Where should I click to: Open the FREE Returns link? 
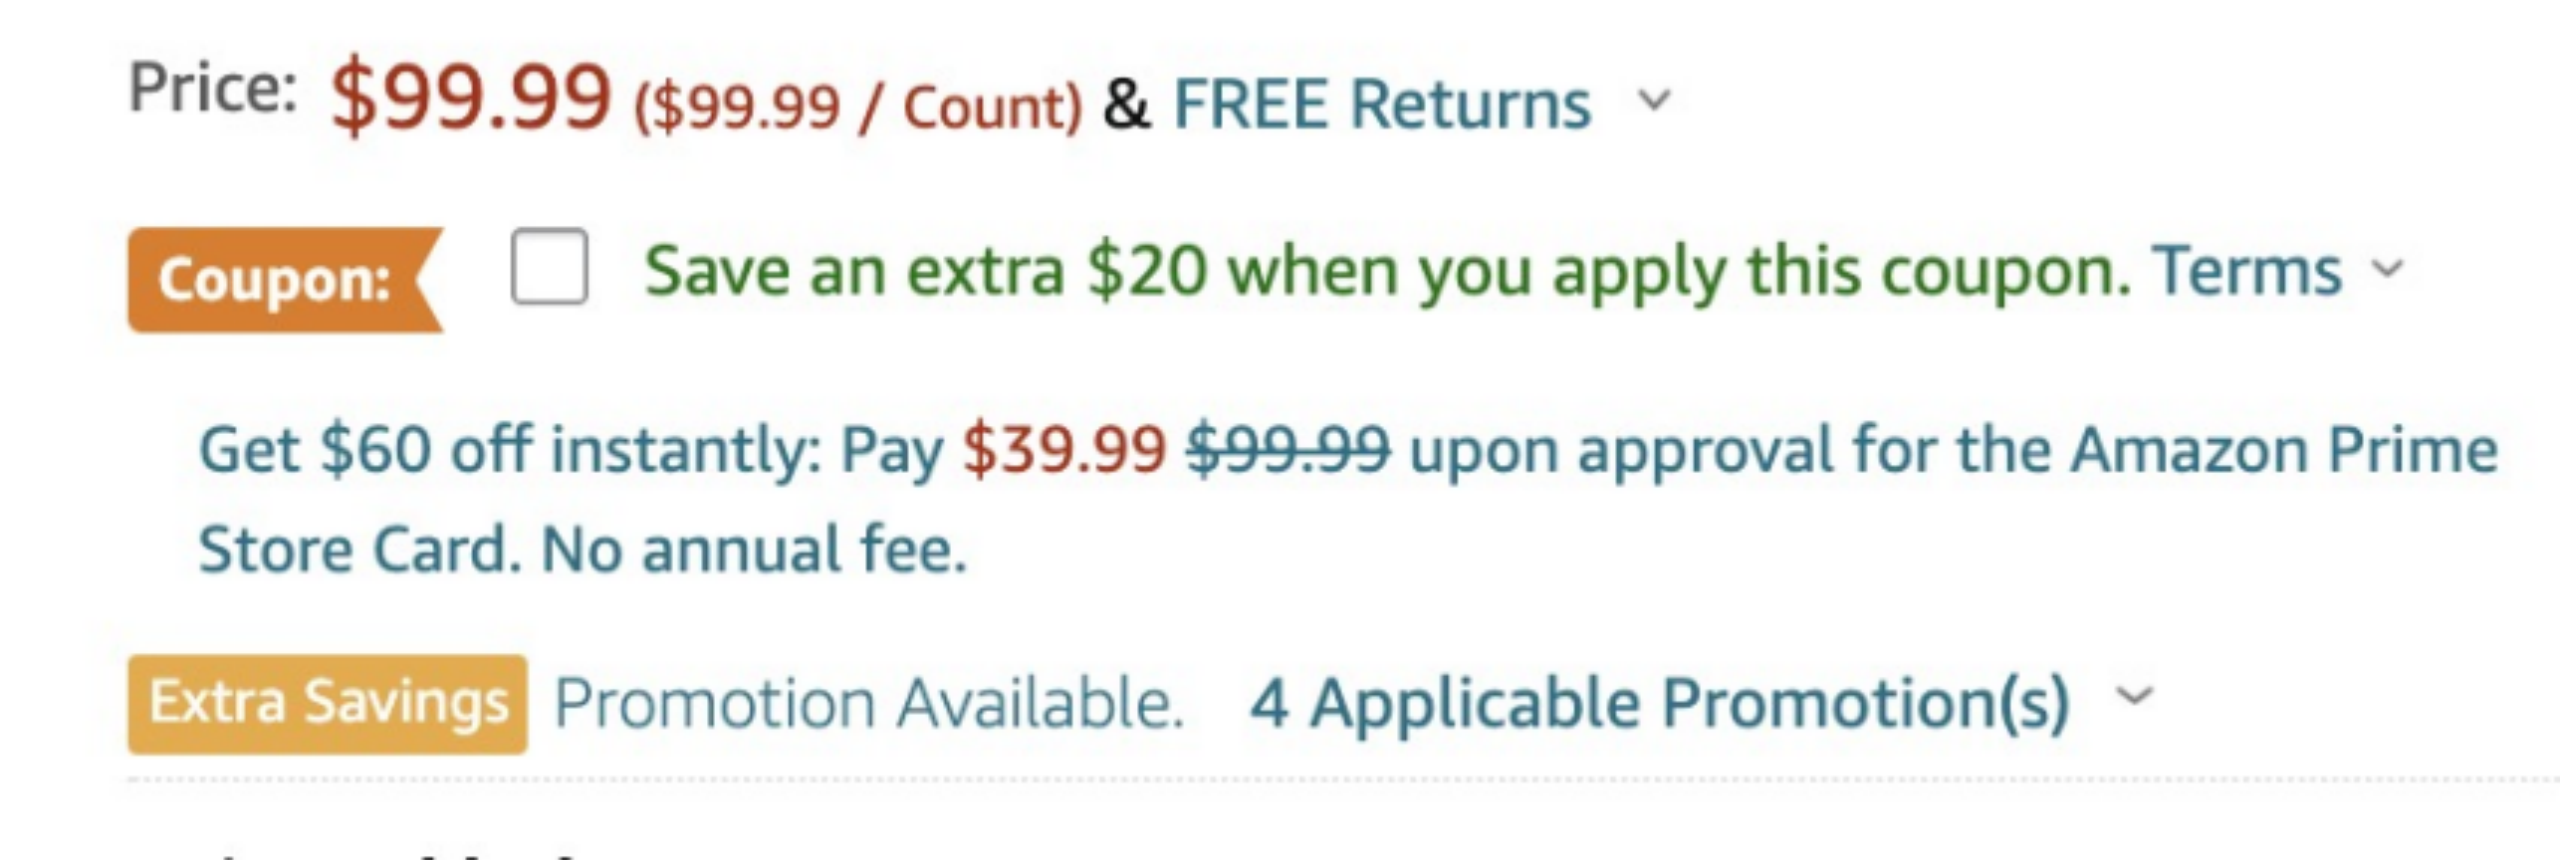(1381, 104)
